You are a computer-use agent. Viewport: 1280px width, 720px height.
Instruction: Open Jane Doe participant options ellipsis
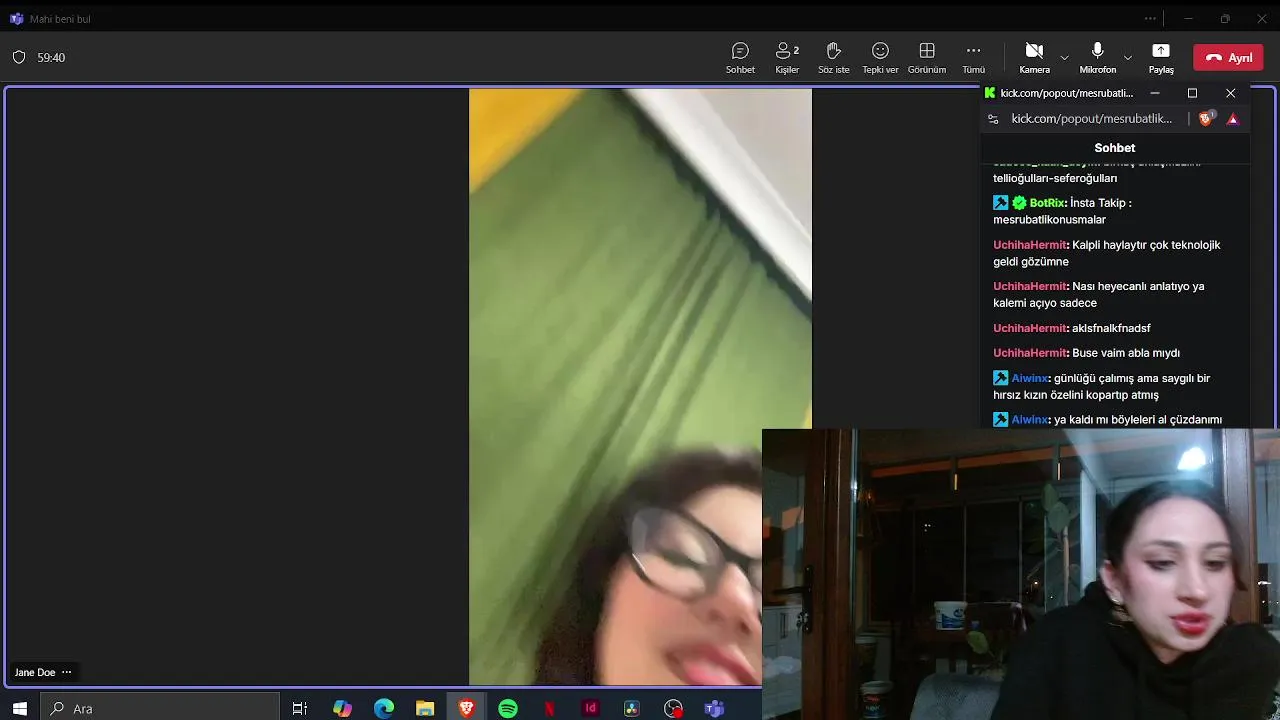click(x=67, y=672)
